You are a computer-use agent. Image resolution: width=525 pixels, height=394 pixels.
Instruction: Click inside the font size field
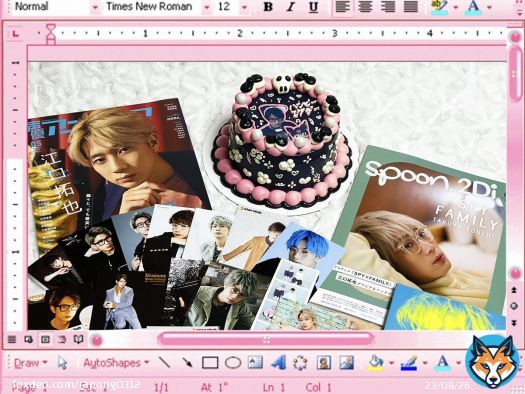(x=227, y=7)
